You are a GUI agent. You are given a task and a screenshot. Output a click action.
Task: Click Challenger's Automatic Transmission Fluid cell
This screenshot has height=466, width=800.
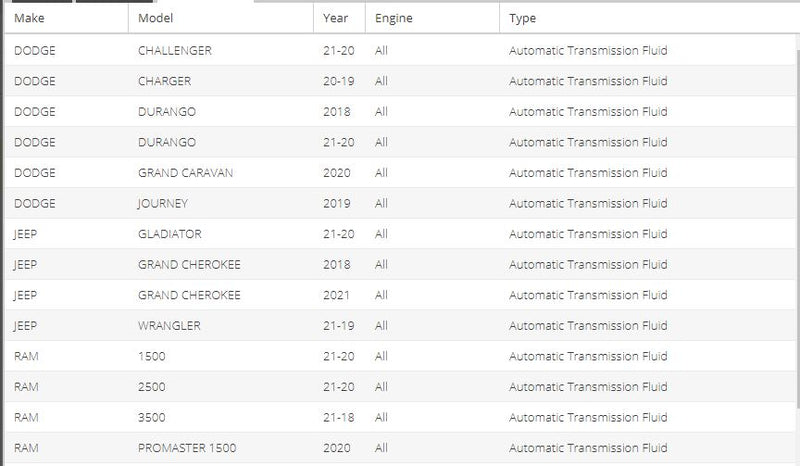(x=588, y=50)
